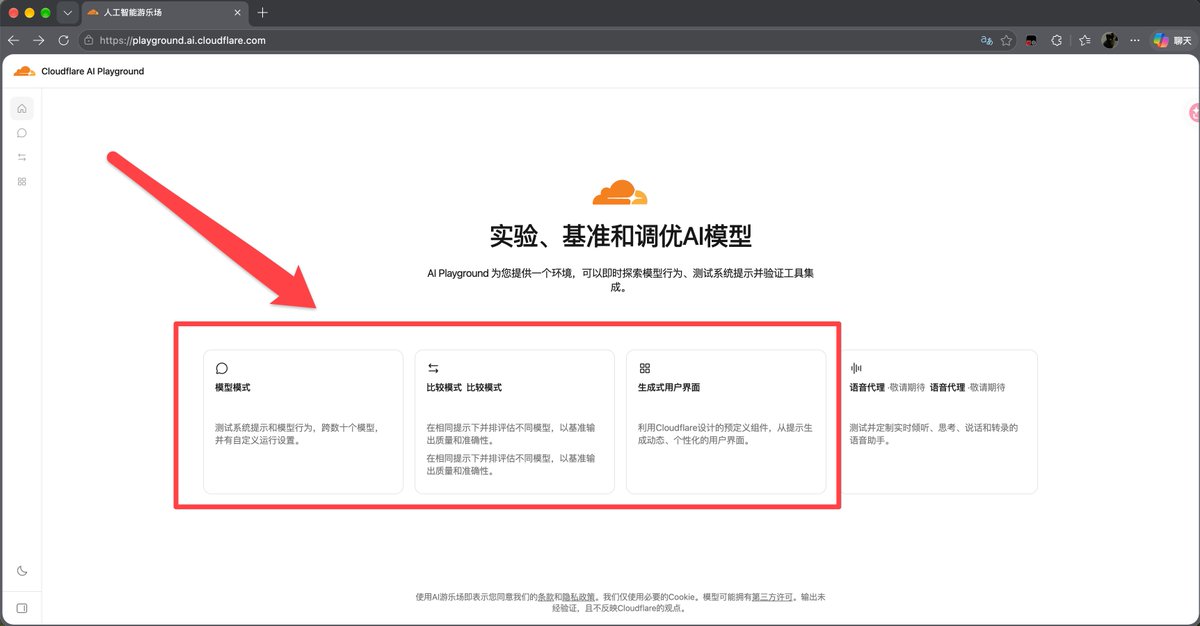This screenshot has height=626, width=1200.
Task: Reload the page with the refresh icon
Action: (64, 41)
